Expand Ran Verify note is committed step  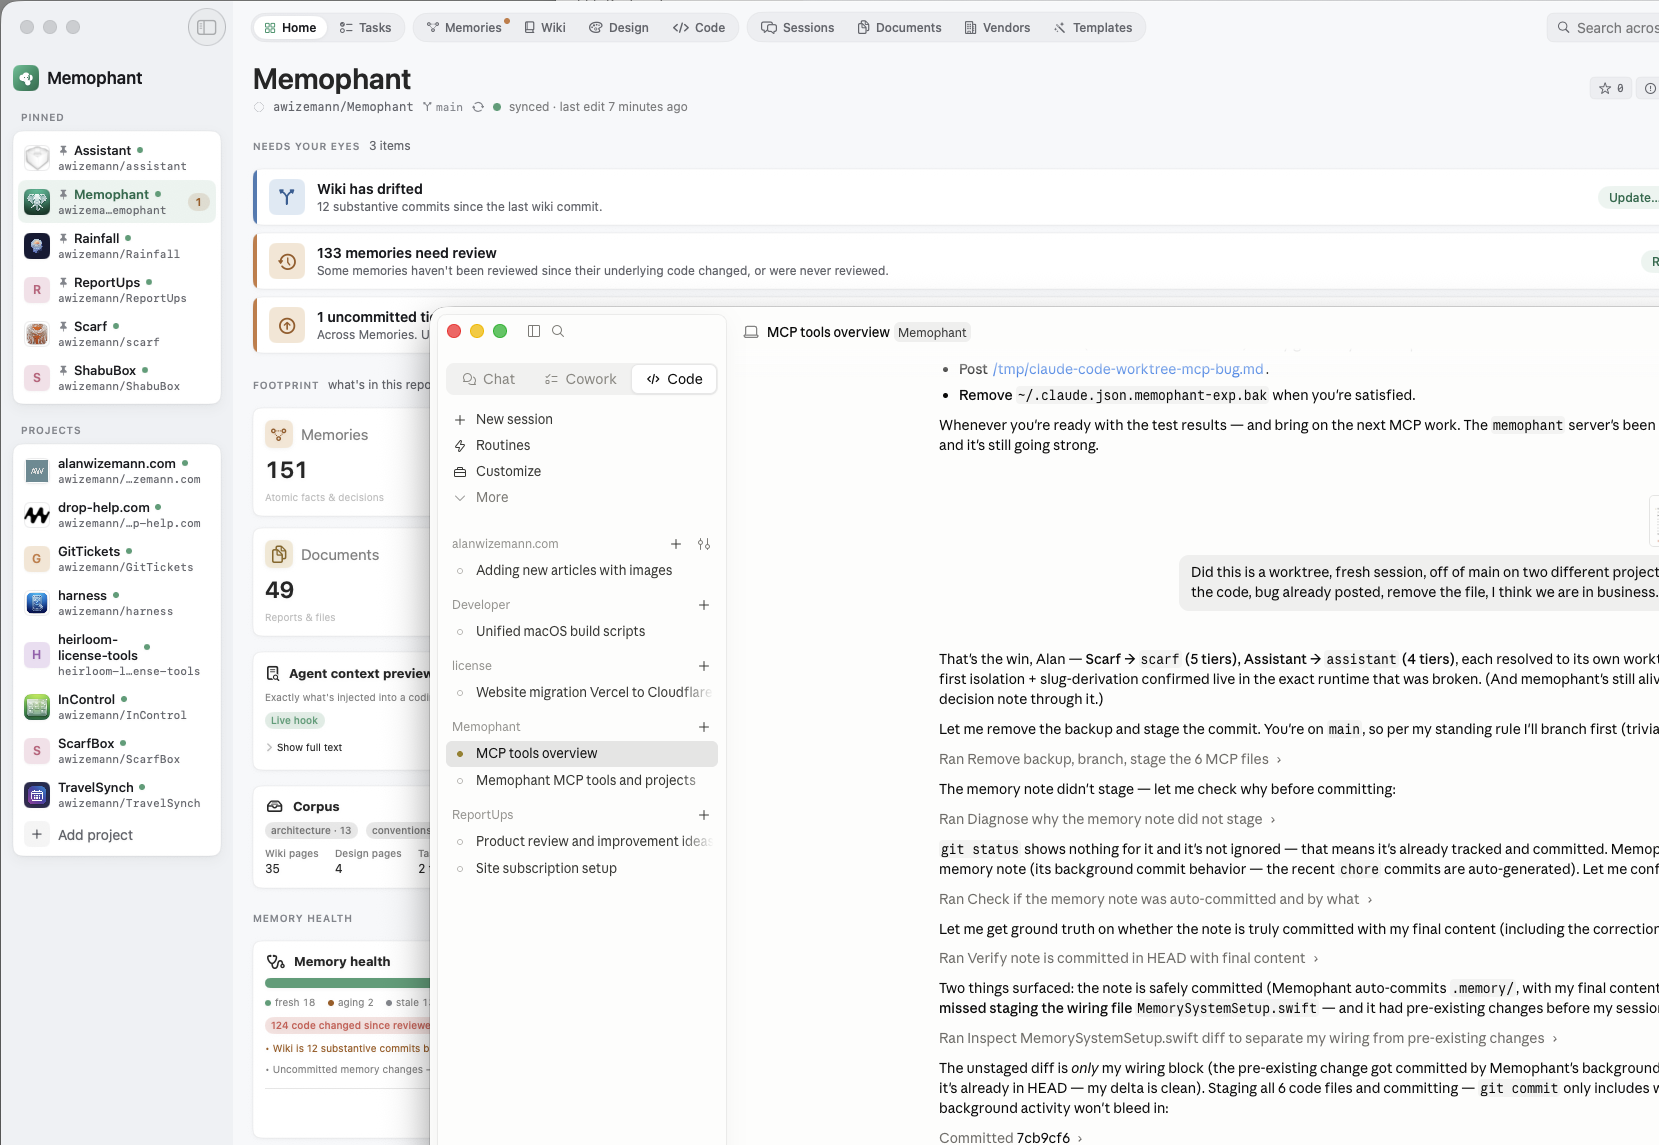(x=1128, y=958)
